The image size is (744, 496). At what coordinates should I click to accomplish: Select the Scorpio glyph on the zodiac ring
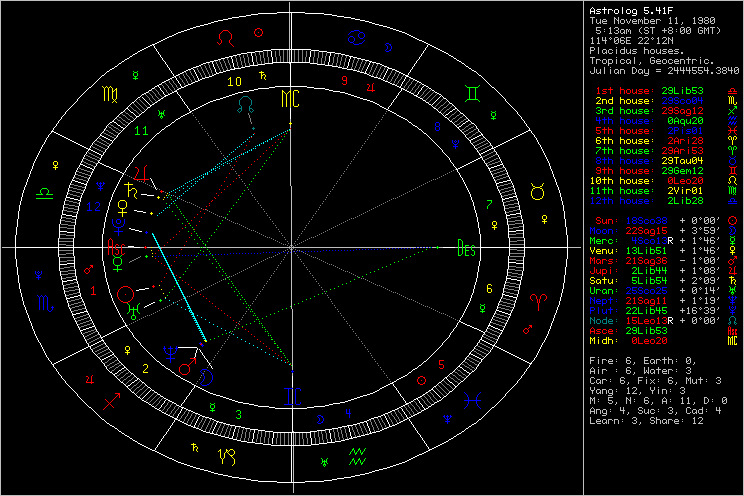pos(44,301)
